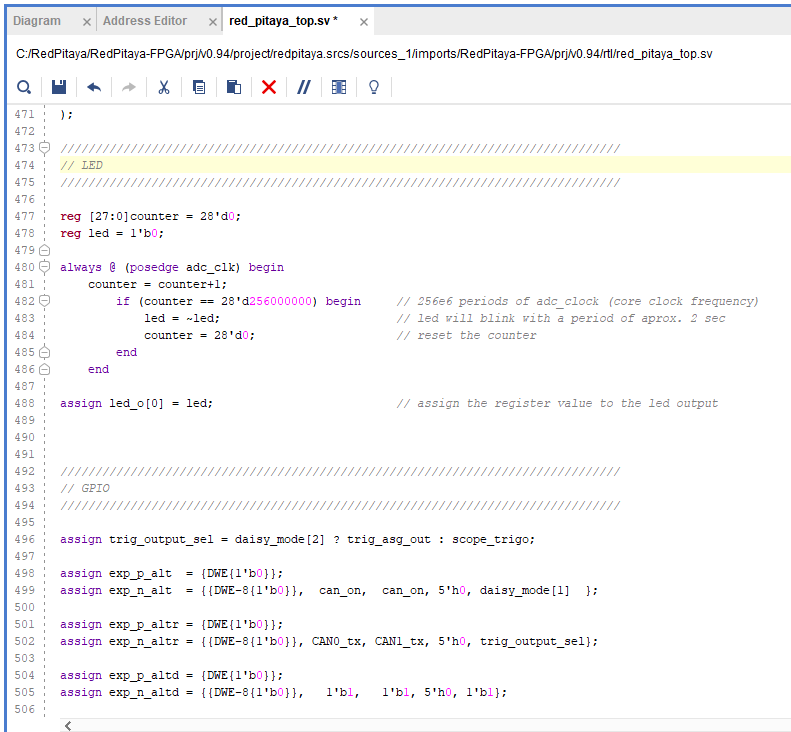Click the 'assign exp_n_altr' line

329,641
